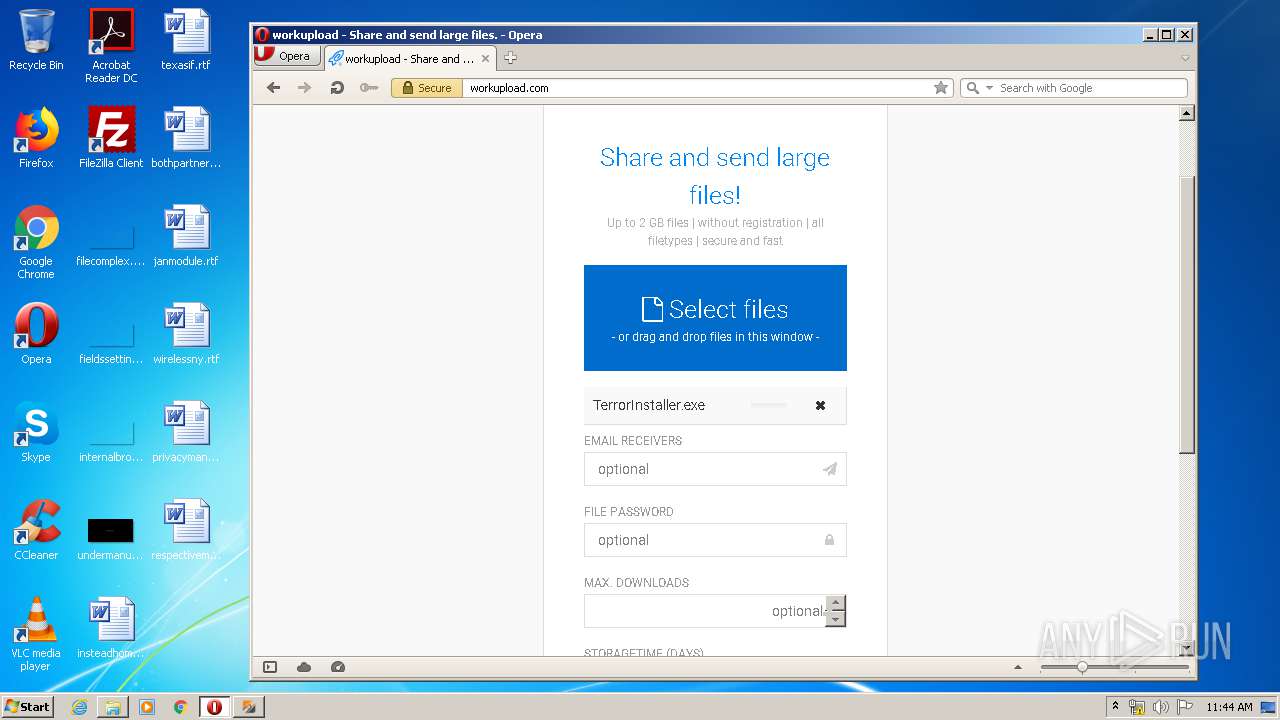Open Windows Explorer from the taskbar
This screenshot has height=720, width=1280.
(x=113, y=707)
